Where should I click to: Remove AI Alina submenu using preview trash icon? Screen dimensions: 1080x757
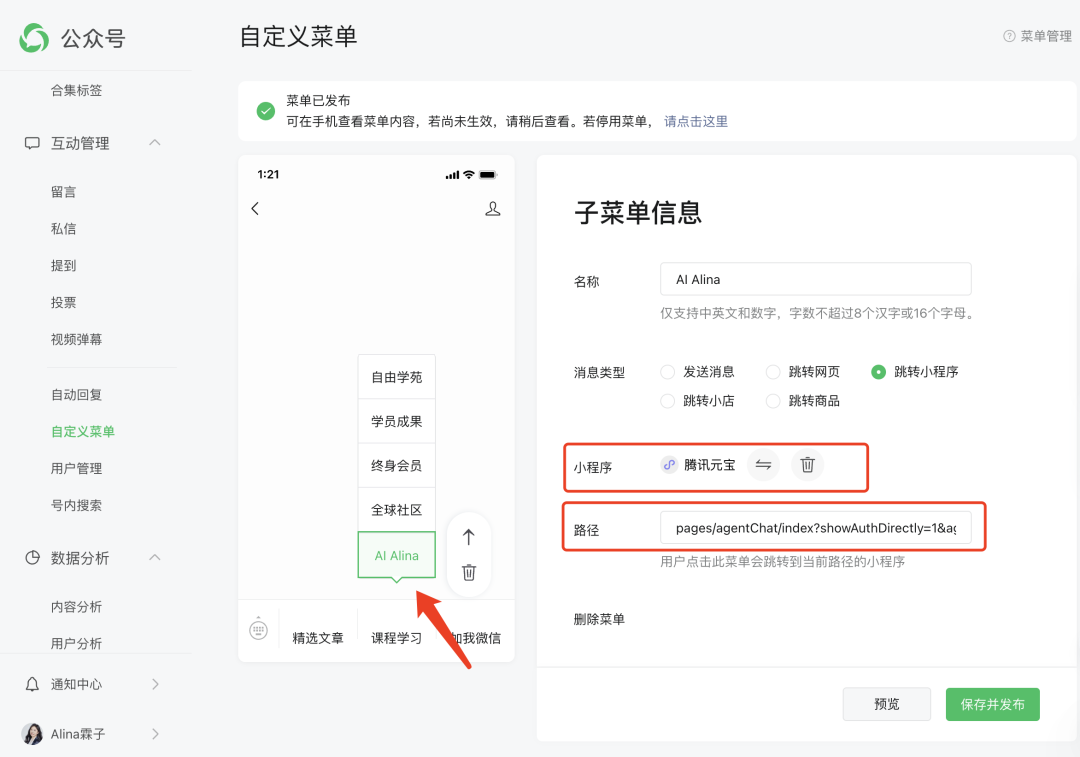pos(468,571)
